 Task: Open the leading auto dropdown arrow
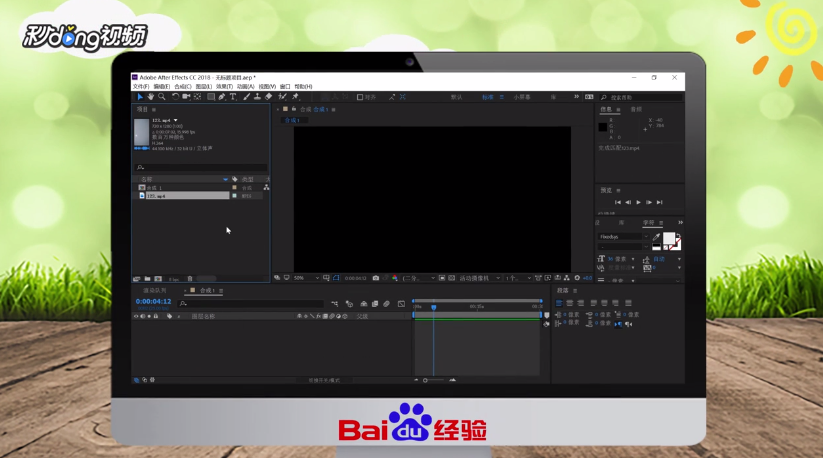pos(679,259)
